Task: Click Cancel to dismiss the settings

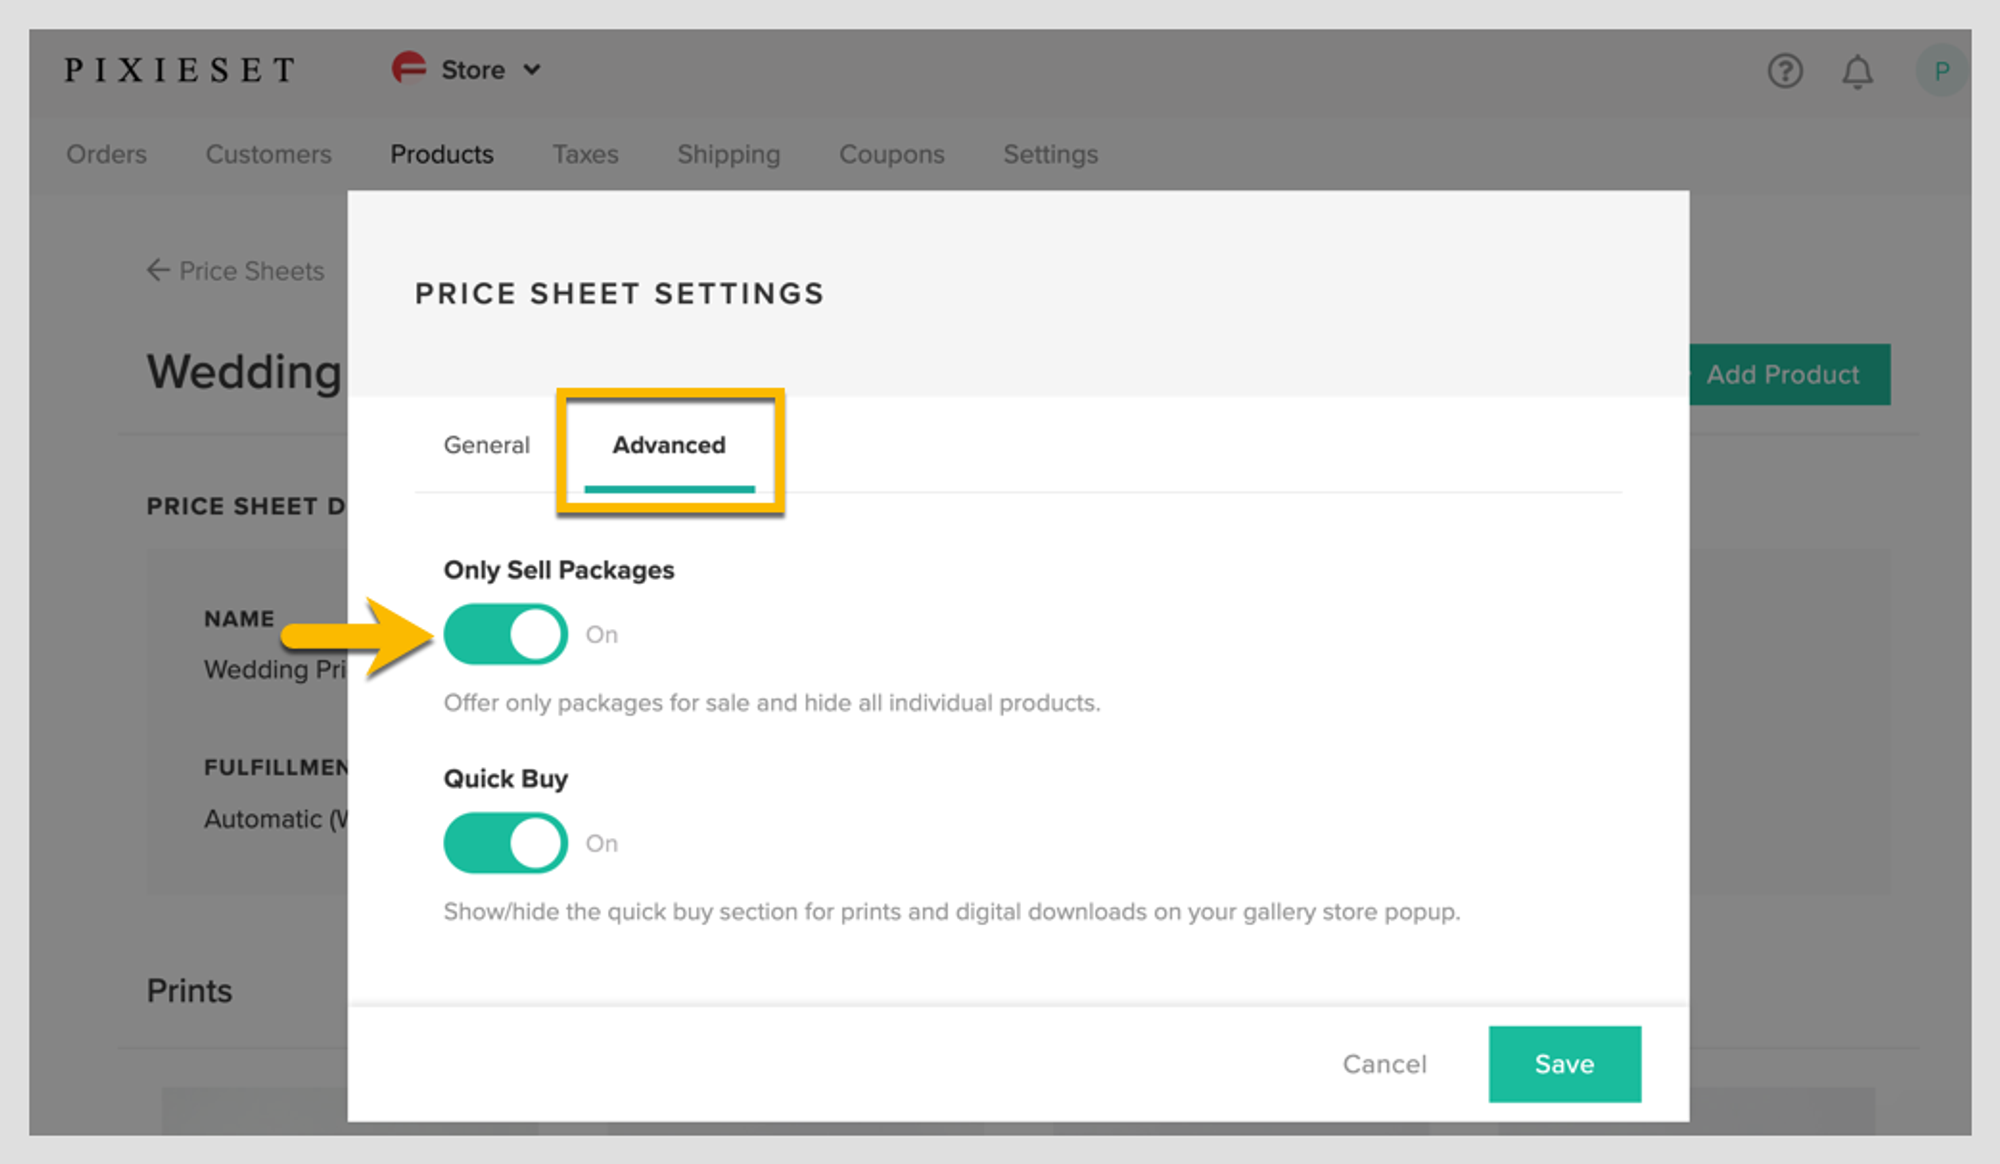Action: point(1384,1064)
